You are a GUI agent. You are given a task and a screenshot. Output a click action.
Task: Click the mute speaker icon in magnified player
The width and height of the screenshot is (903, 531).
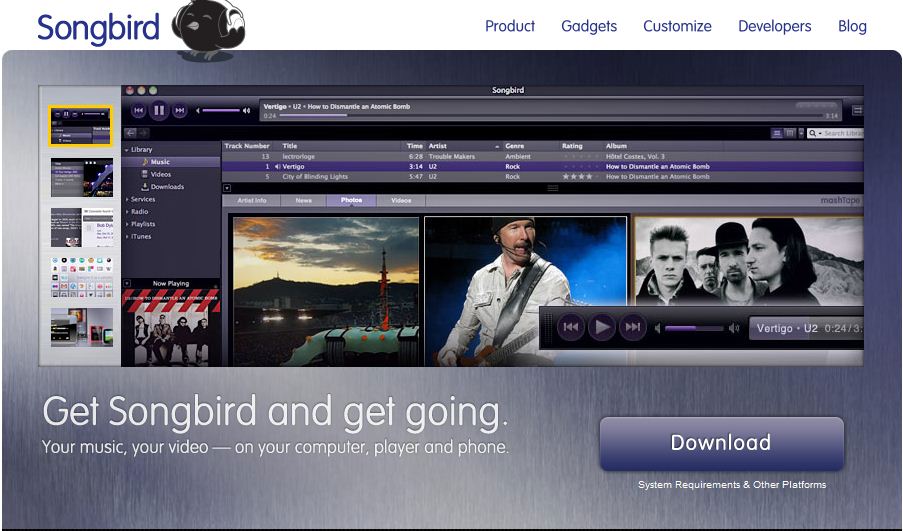click(x=658, y=328)
